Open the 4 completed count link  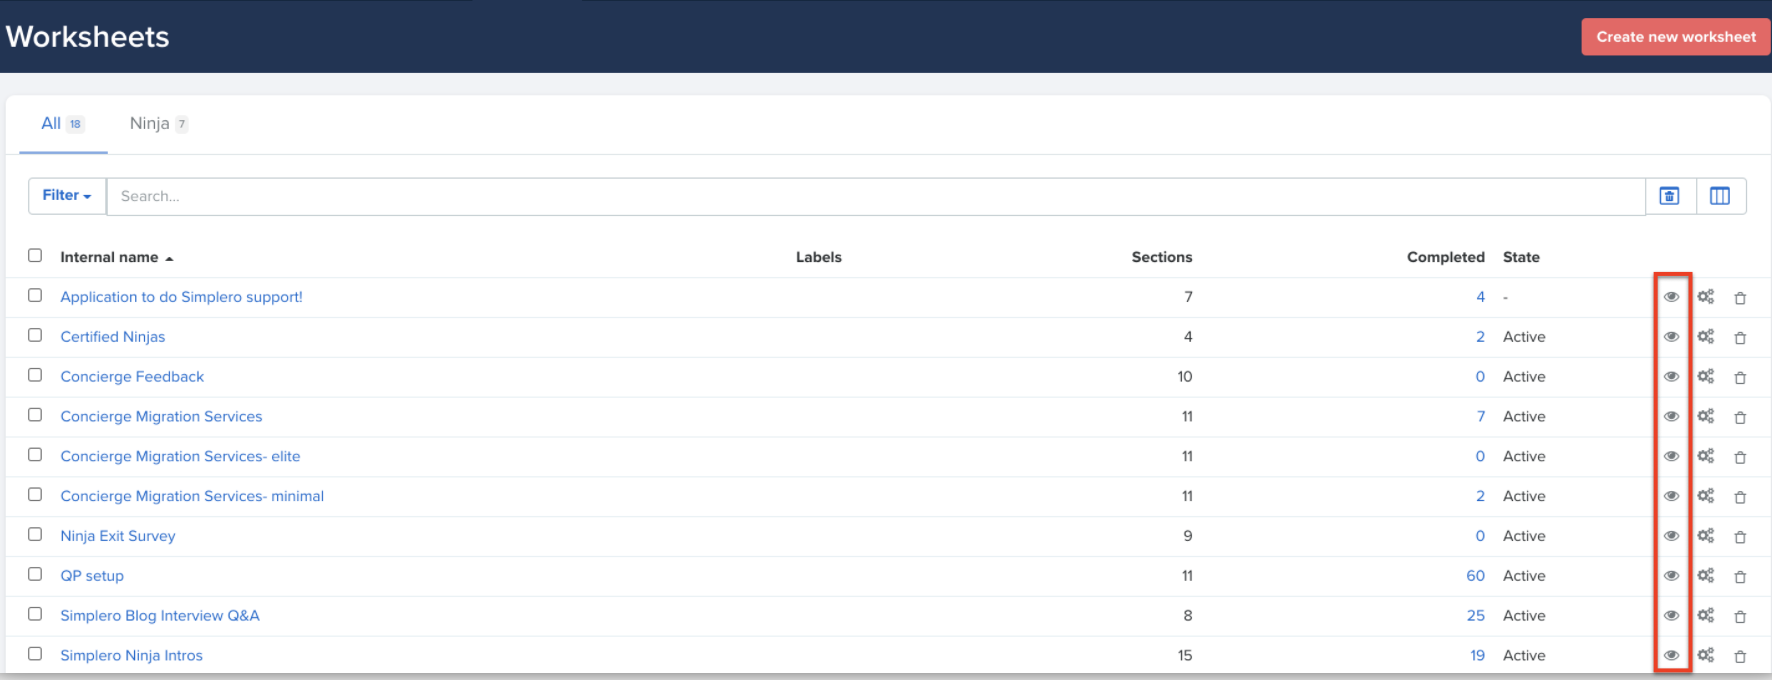[1481, 297]
